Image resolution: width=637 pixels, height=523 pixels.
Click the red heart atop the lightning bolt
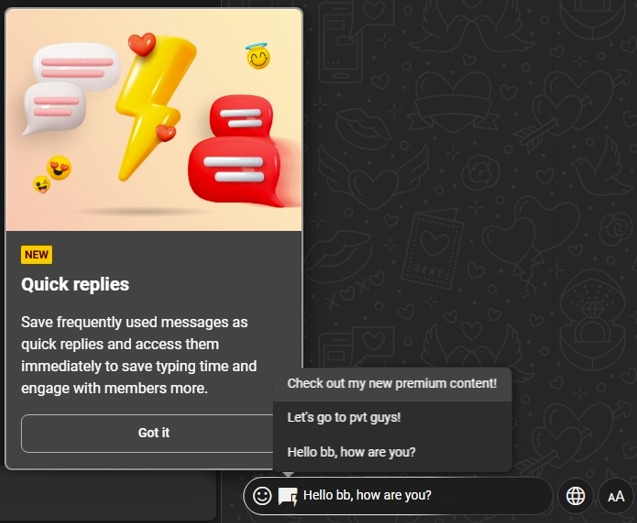(x=142, y=44)
